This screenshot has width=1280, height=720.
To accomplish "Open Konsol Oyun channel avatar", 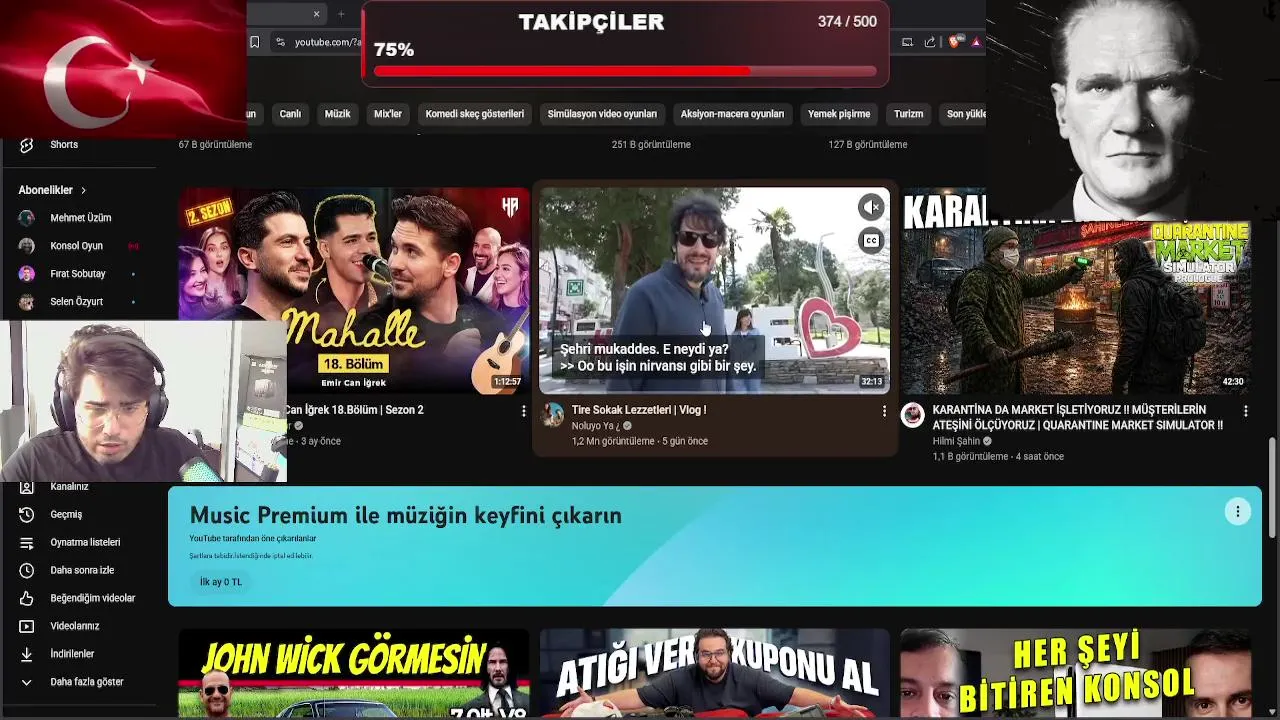I will [27, 246].
